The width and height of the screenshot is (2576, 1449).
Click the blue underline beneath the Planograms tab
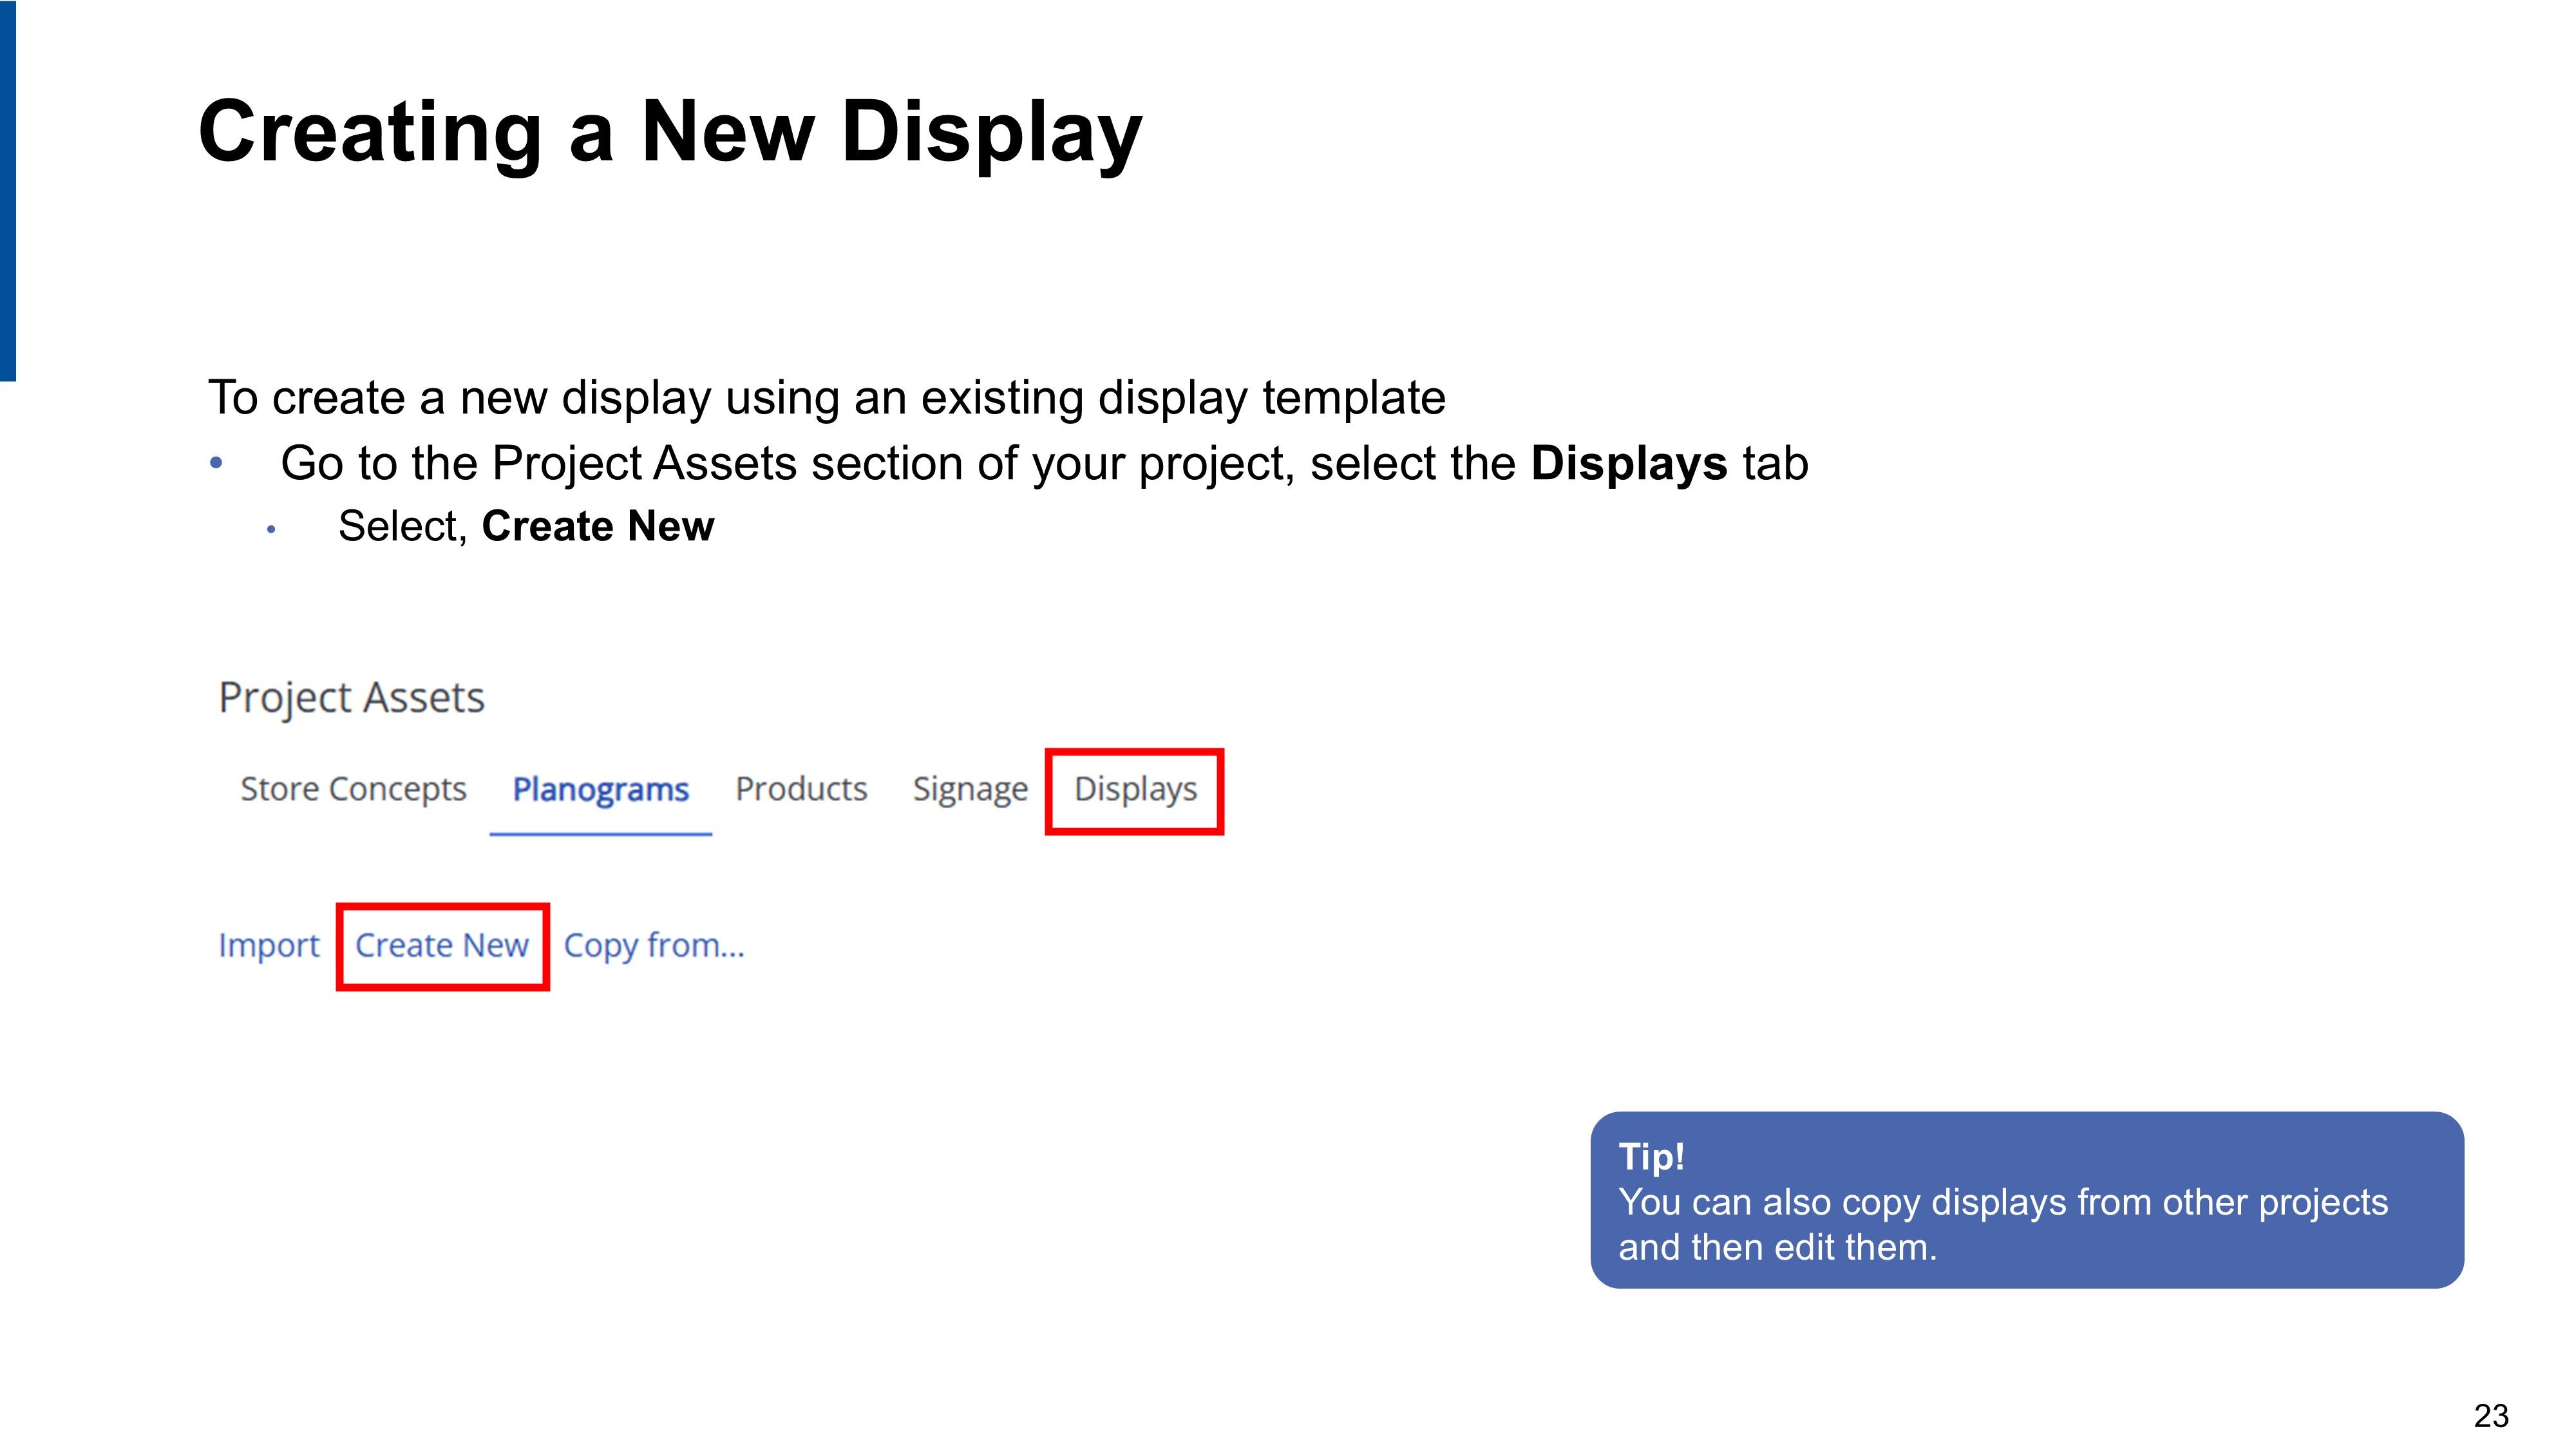(x=600, y=833)
